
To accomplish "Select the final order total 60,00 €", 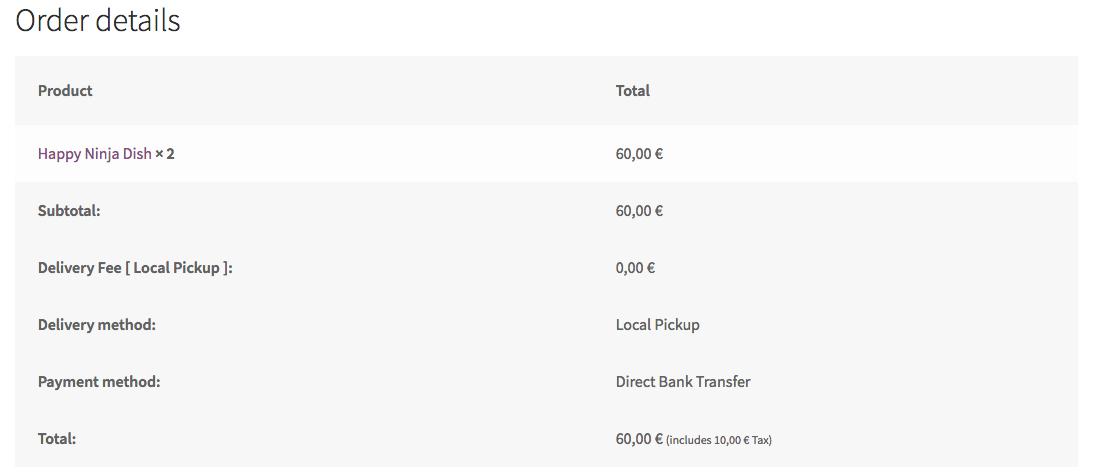I will coord(639,439).
